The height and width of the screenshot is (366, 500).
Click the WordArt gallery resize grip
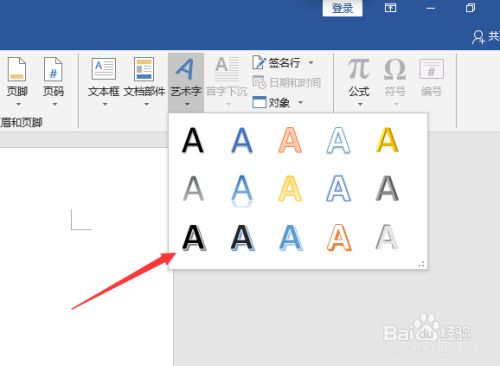pos(422,264)
